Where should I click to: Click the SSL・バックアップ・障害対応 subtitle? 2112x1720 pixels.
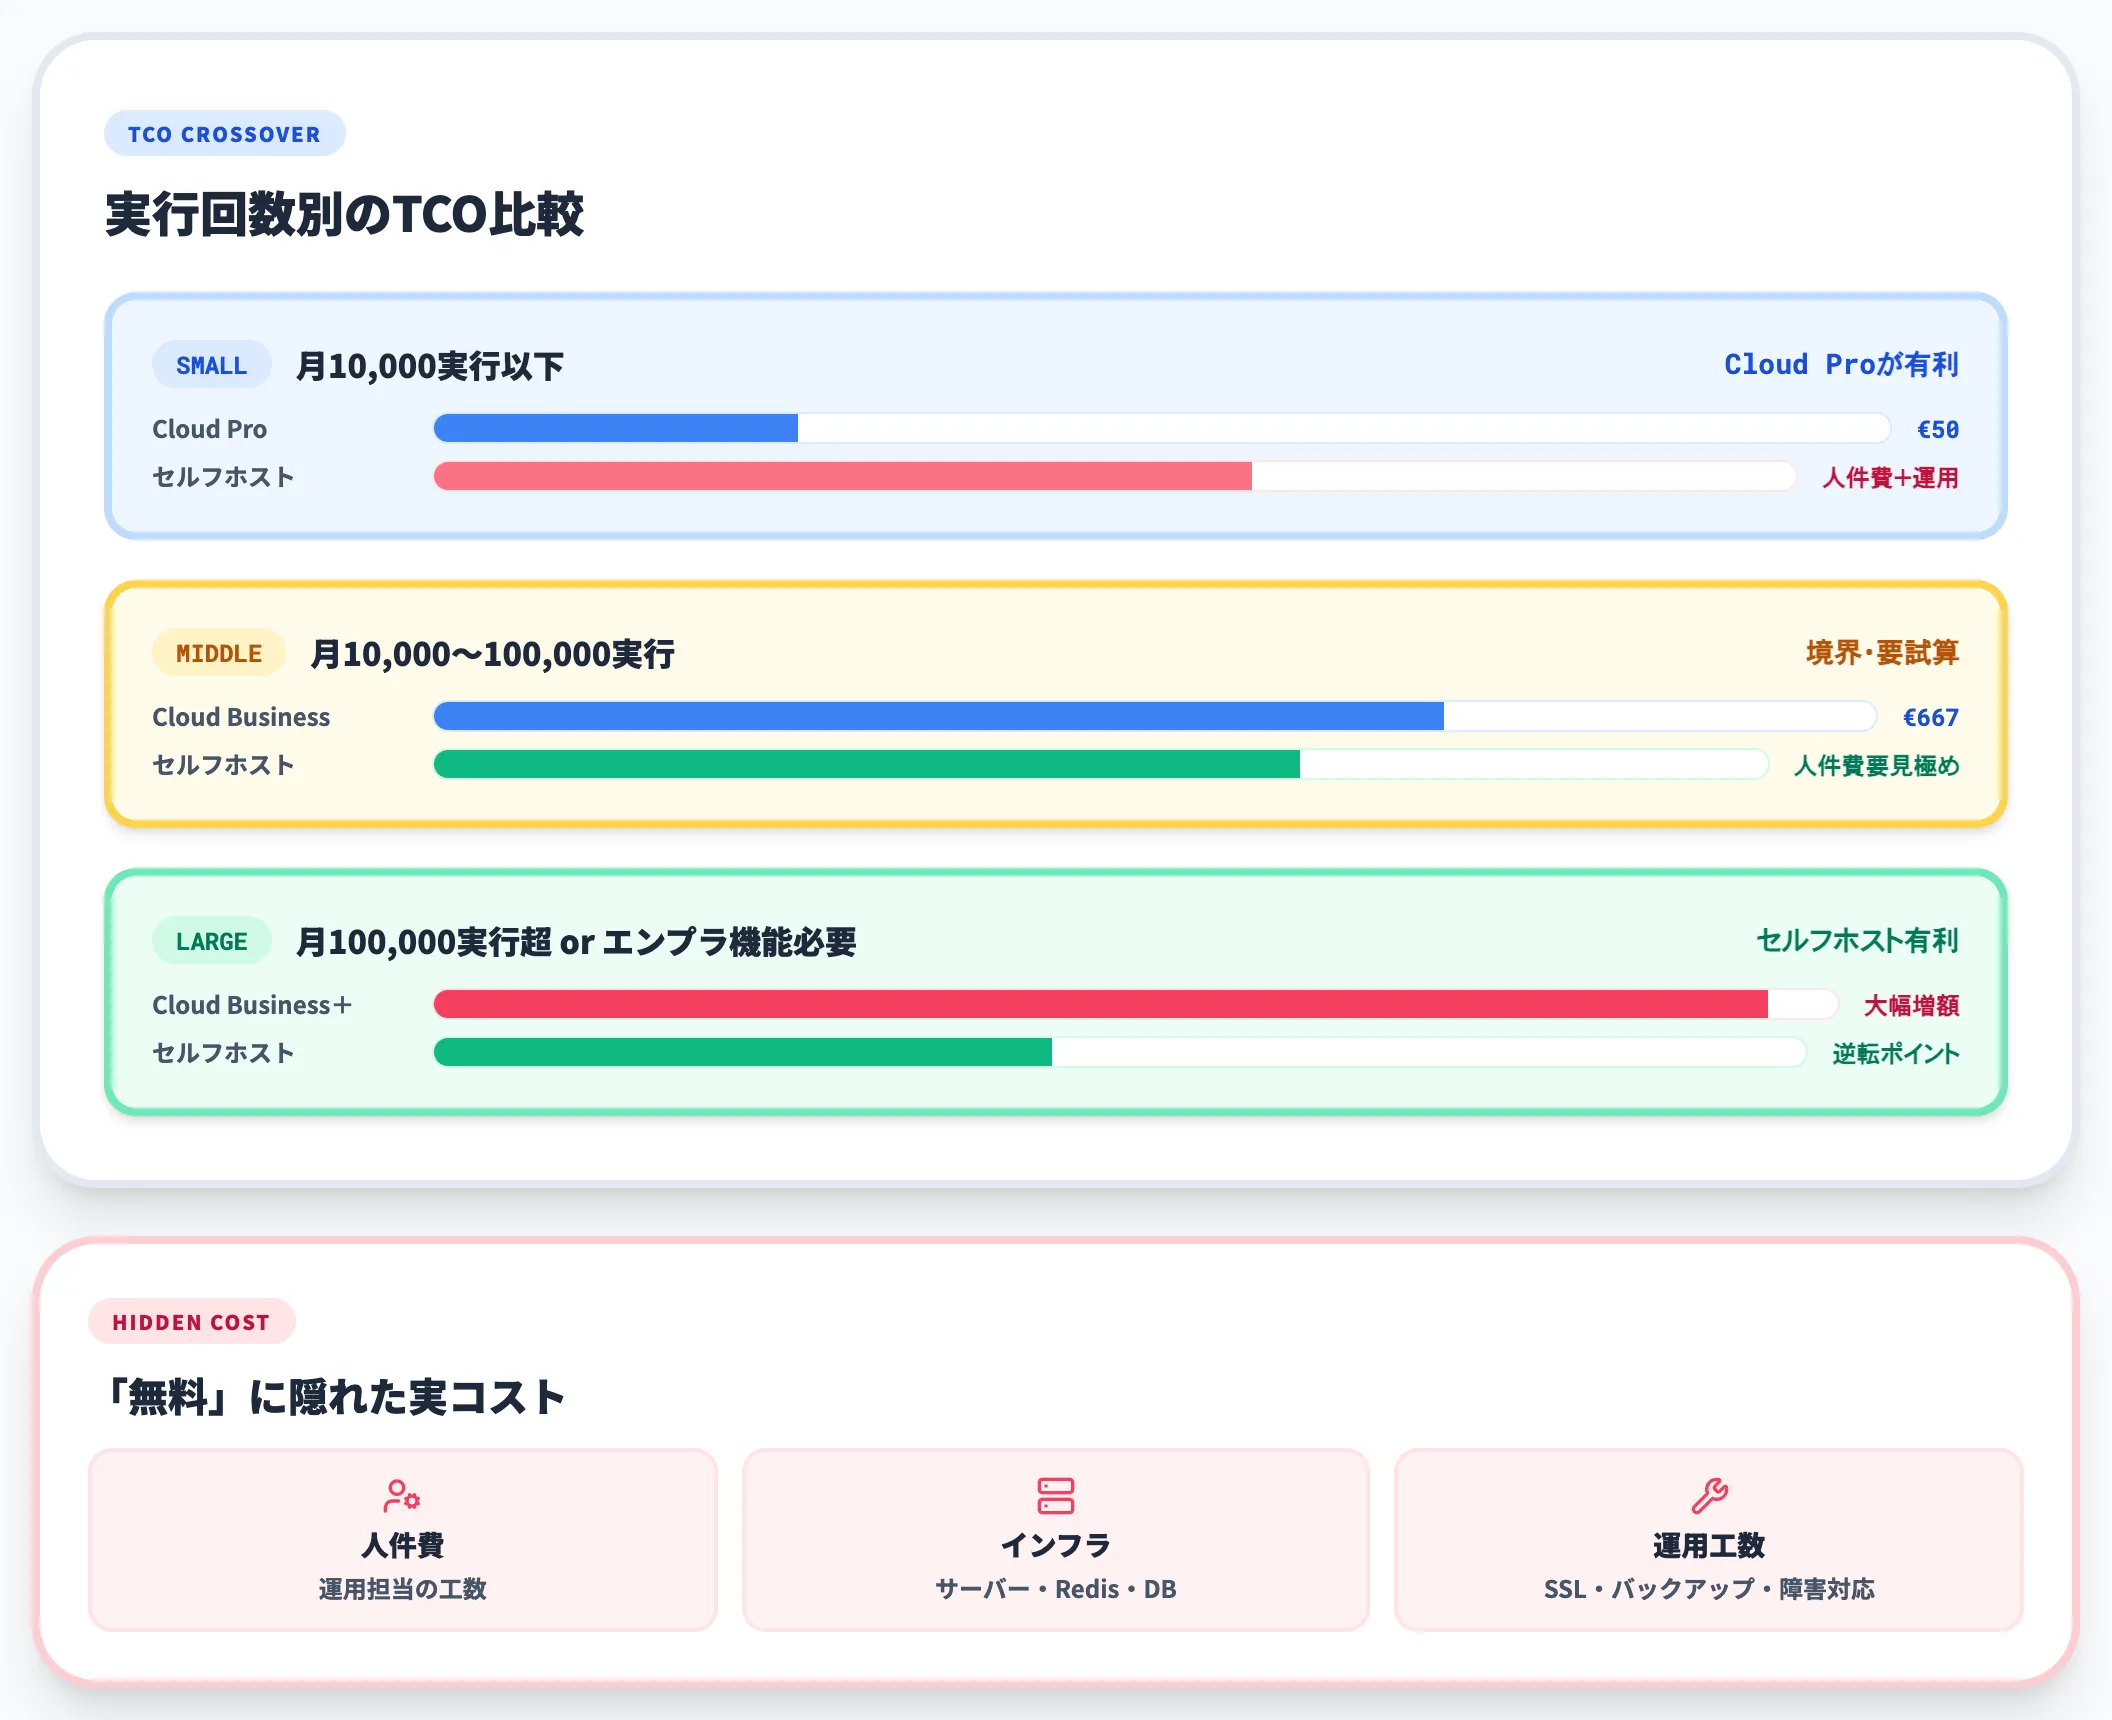point(1709,1589)
